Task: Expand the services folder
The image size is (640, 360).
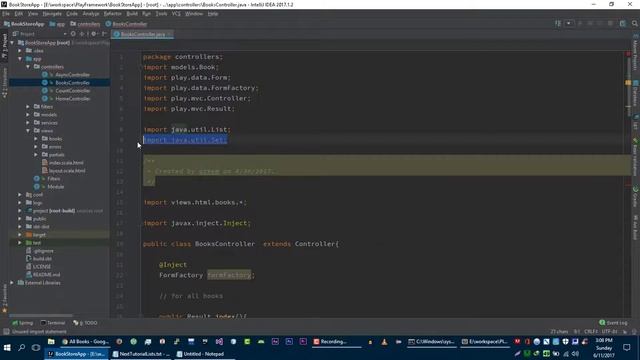Action: coord(28,122)
